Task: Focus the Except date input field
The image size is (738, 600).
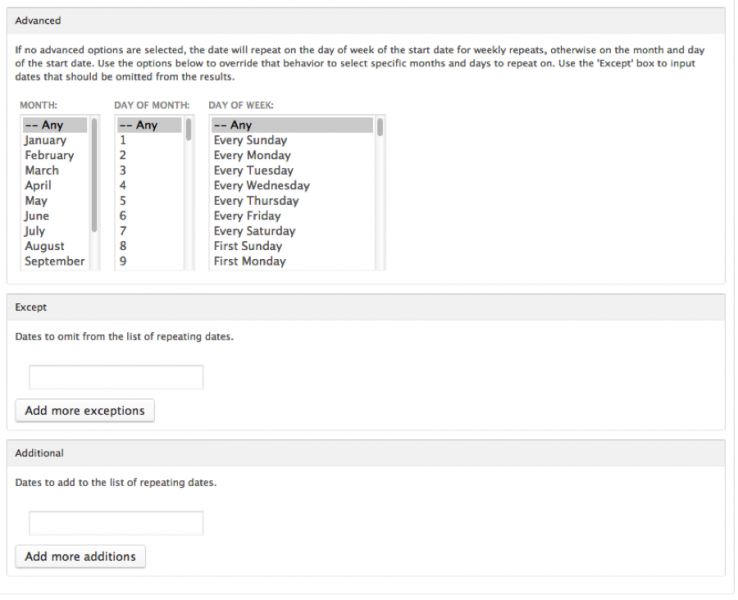Action: (x=116, y=377)
